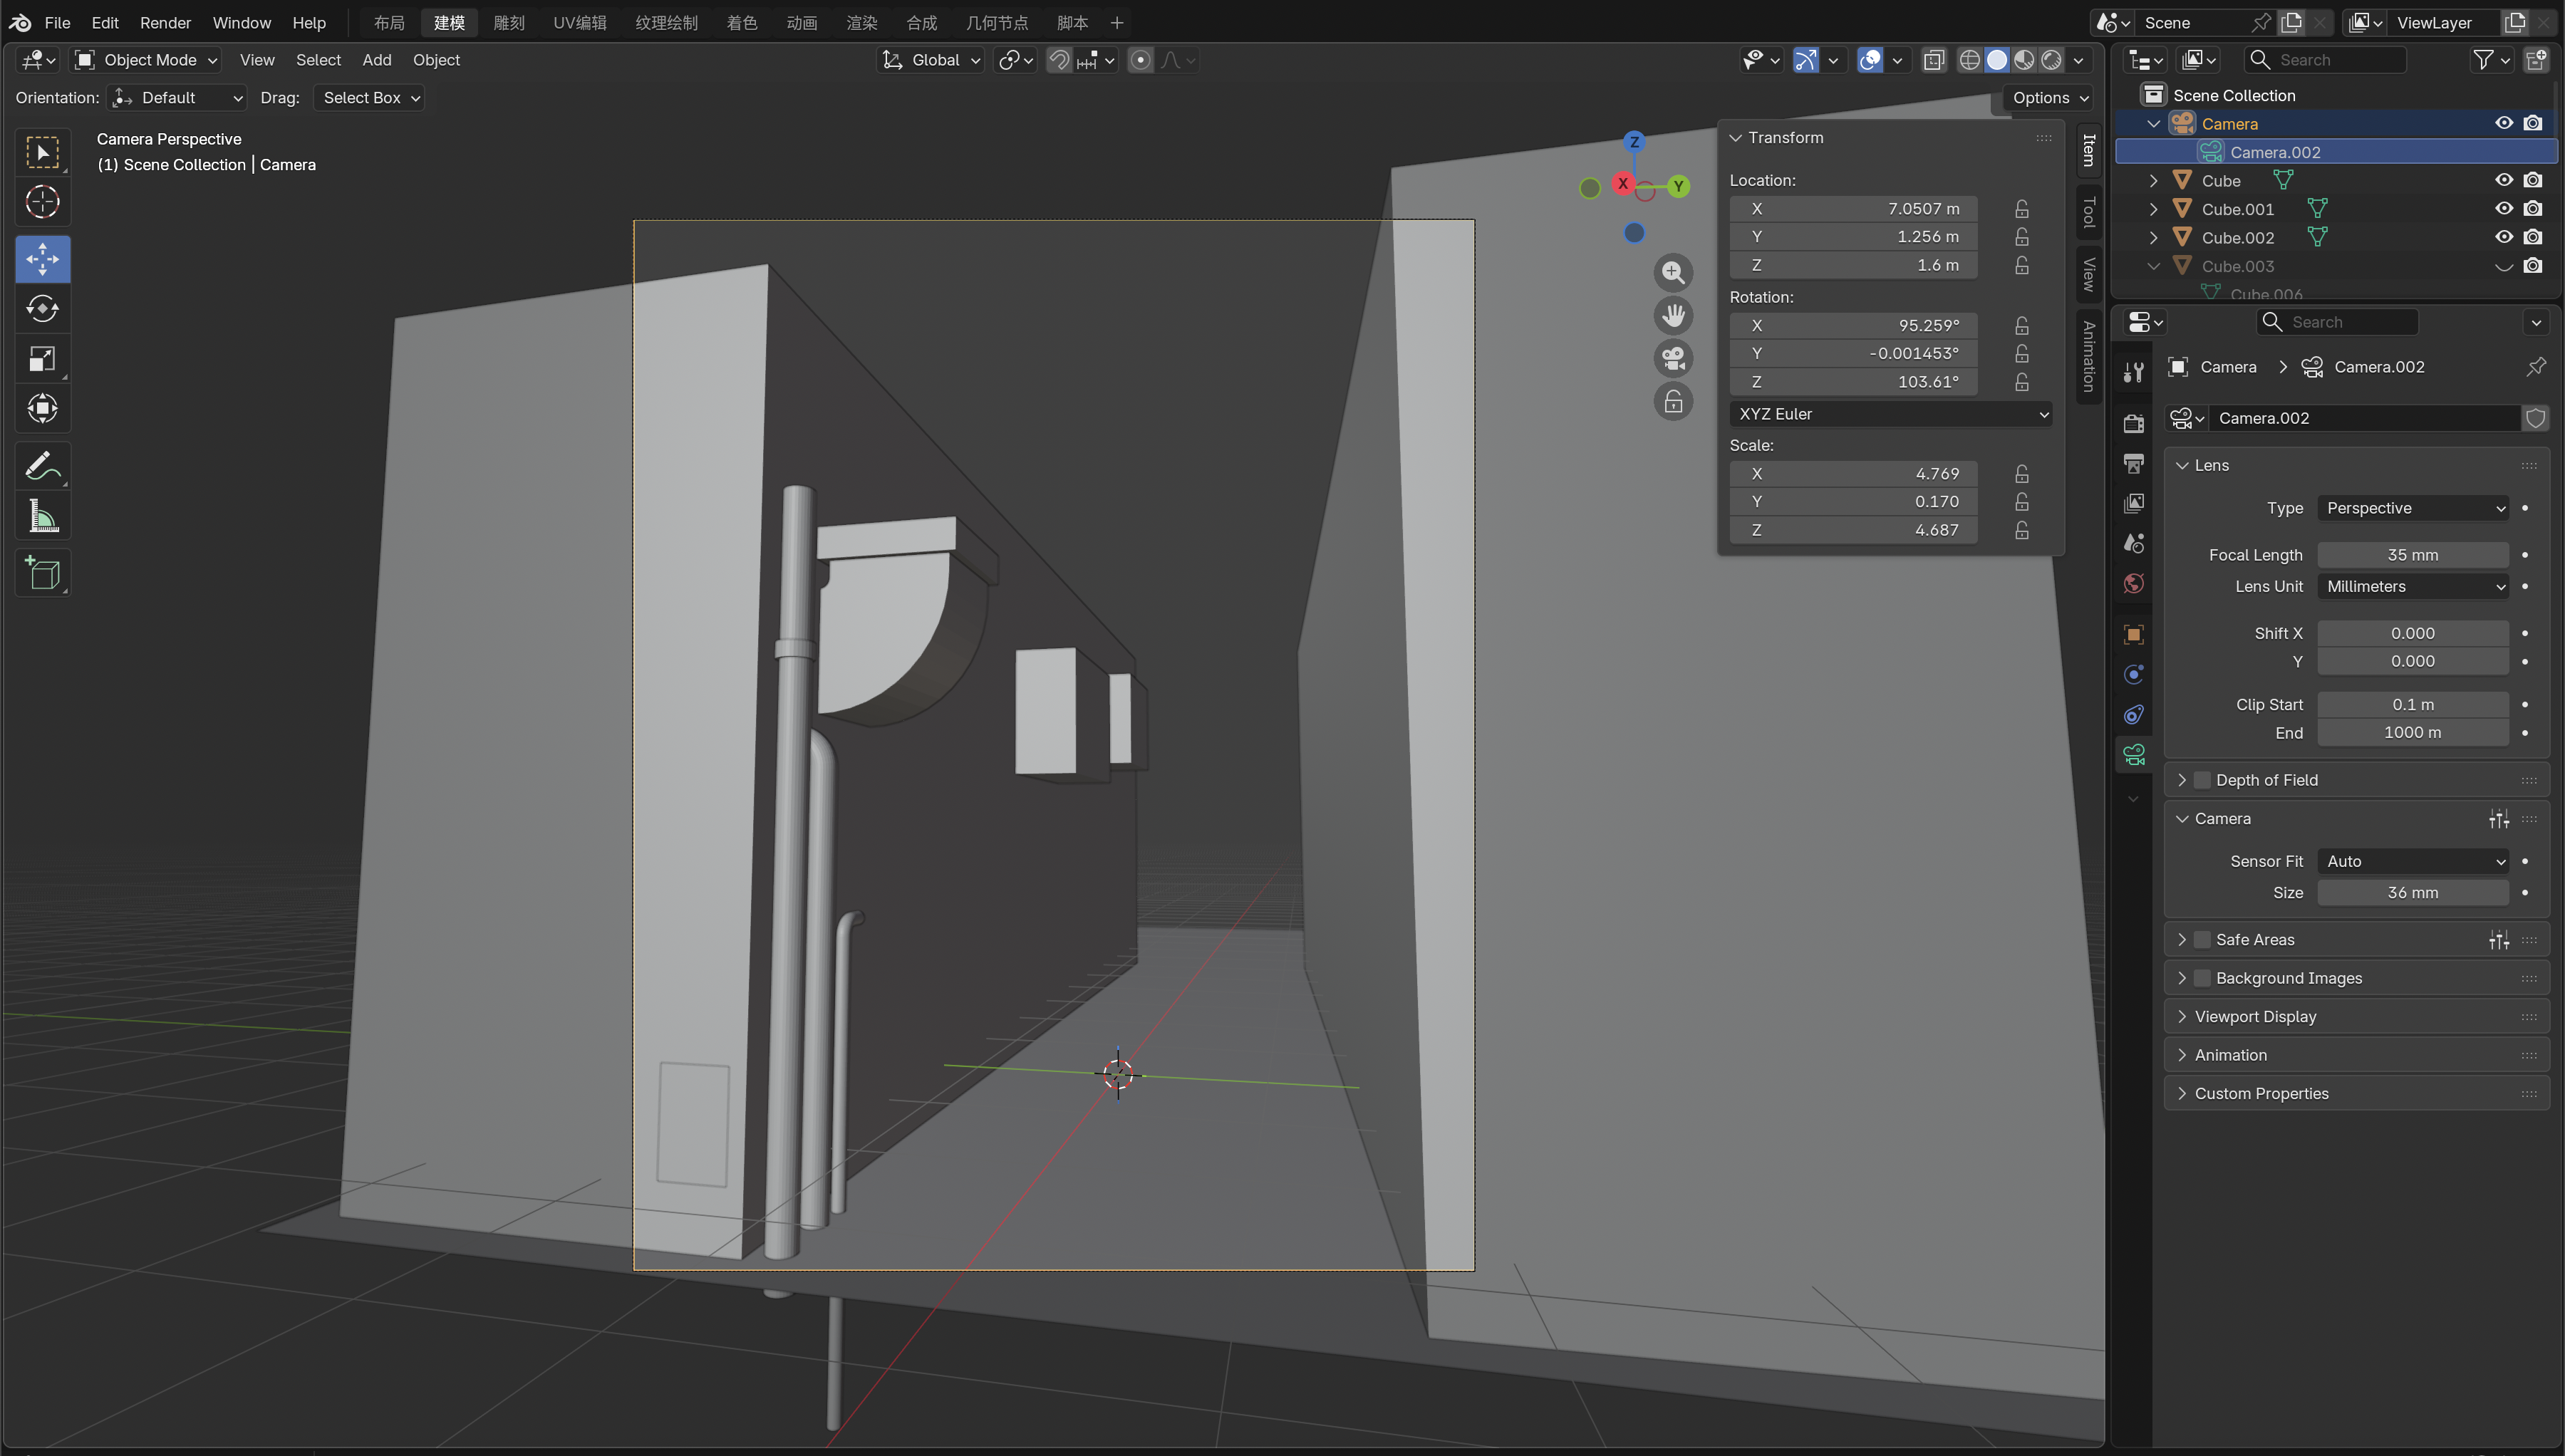This screenshot has height=1456, width=2565.
Task: Pick the Select Box tool icon
Action: [42, 152]
